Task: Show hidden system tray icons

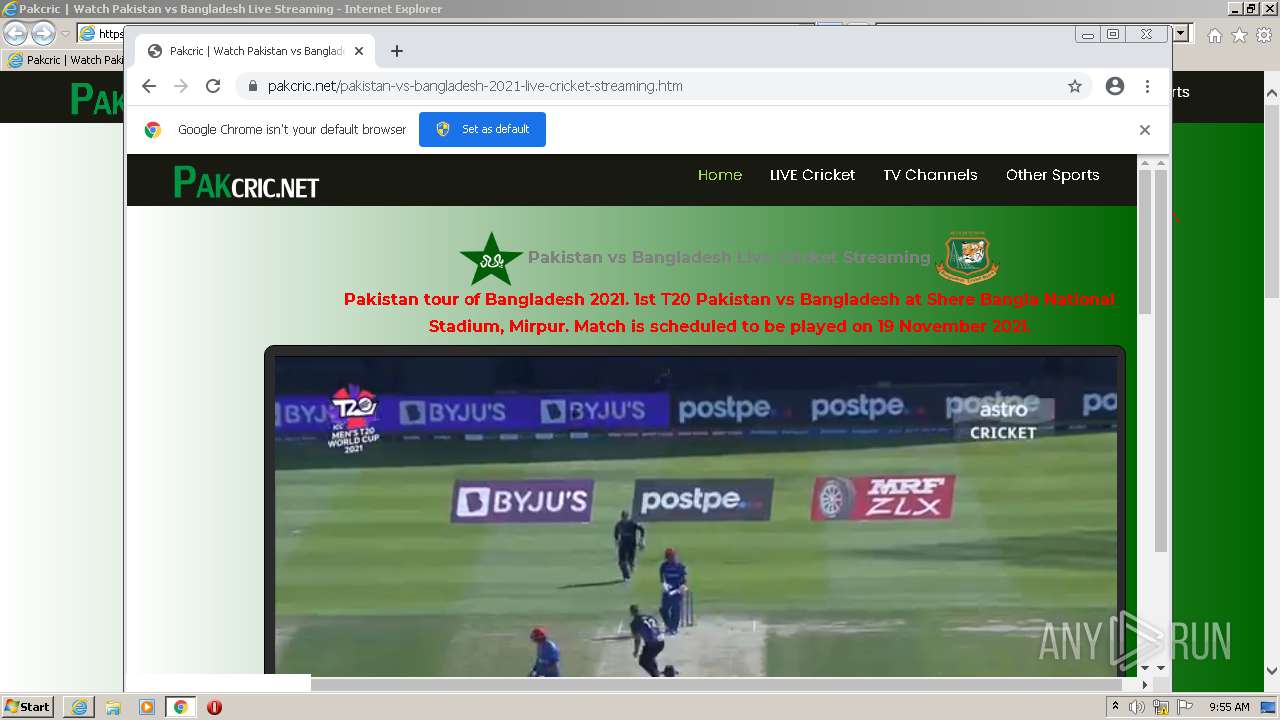Action: coord(1115,707)
